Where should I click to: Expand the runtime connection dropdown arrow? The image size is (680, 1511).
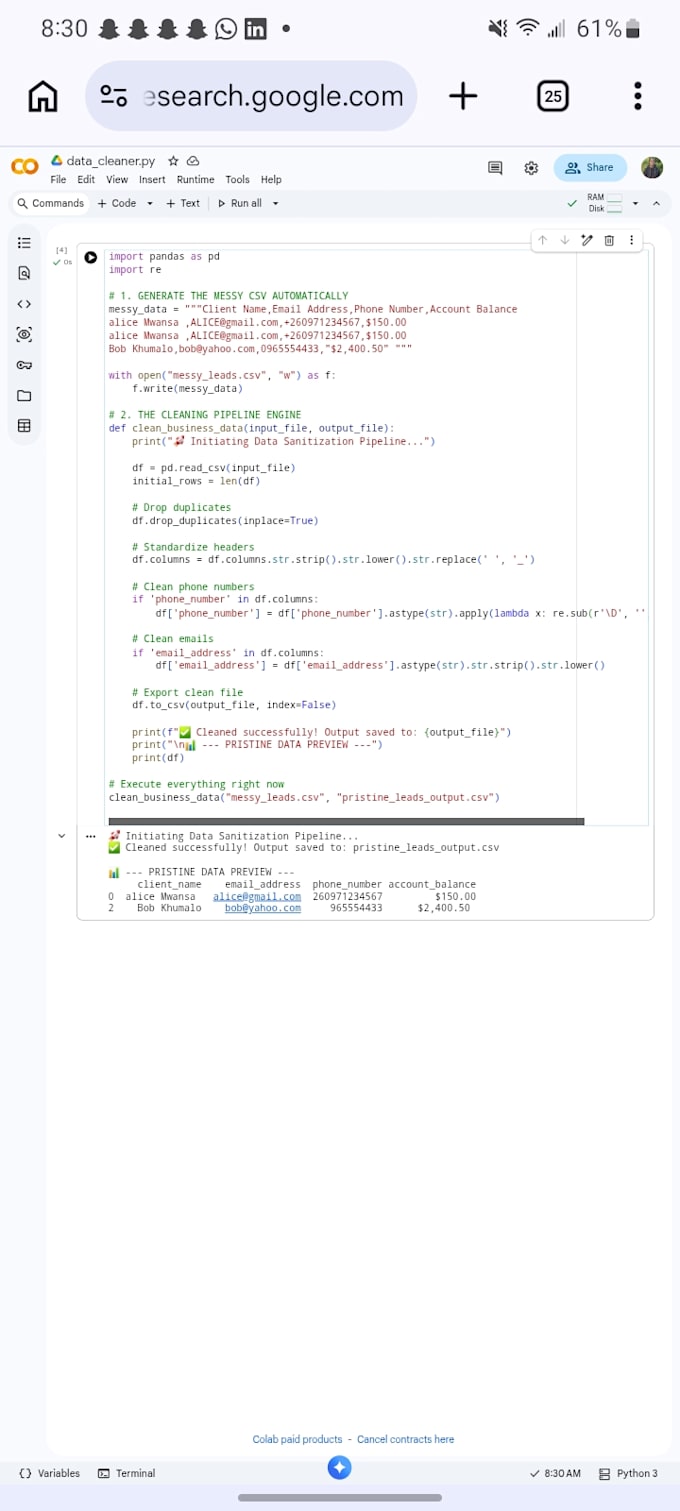point(635,203)
